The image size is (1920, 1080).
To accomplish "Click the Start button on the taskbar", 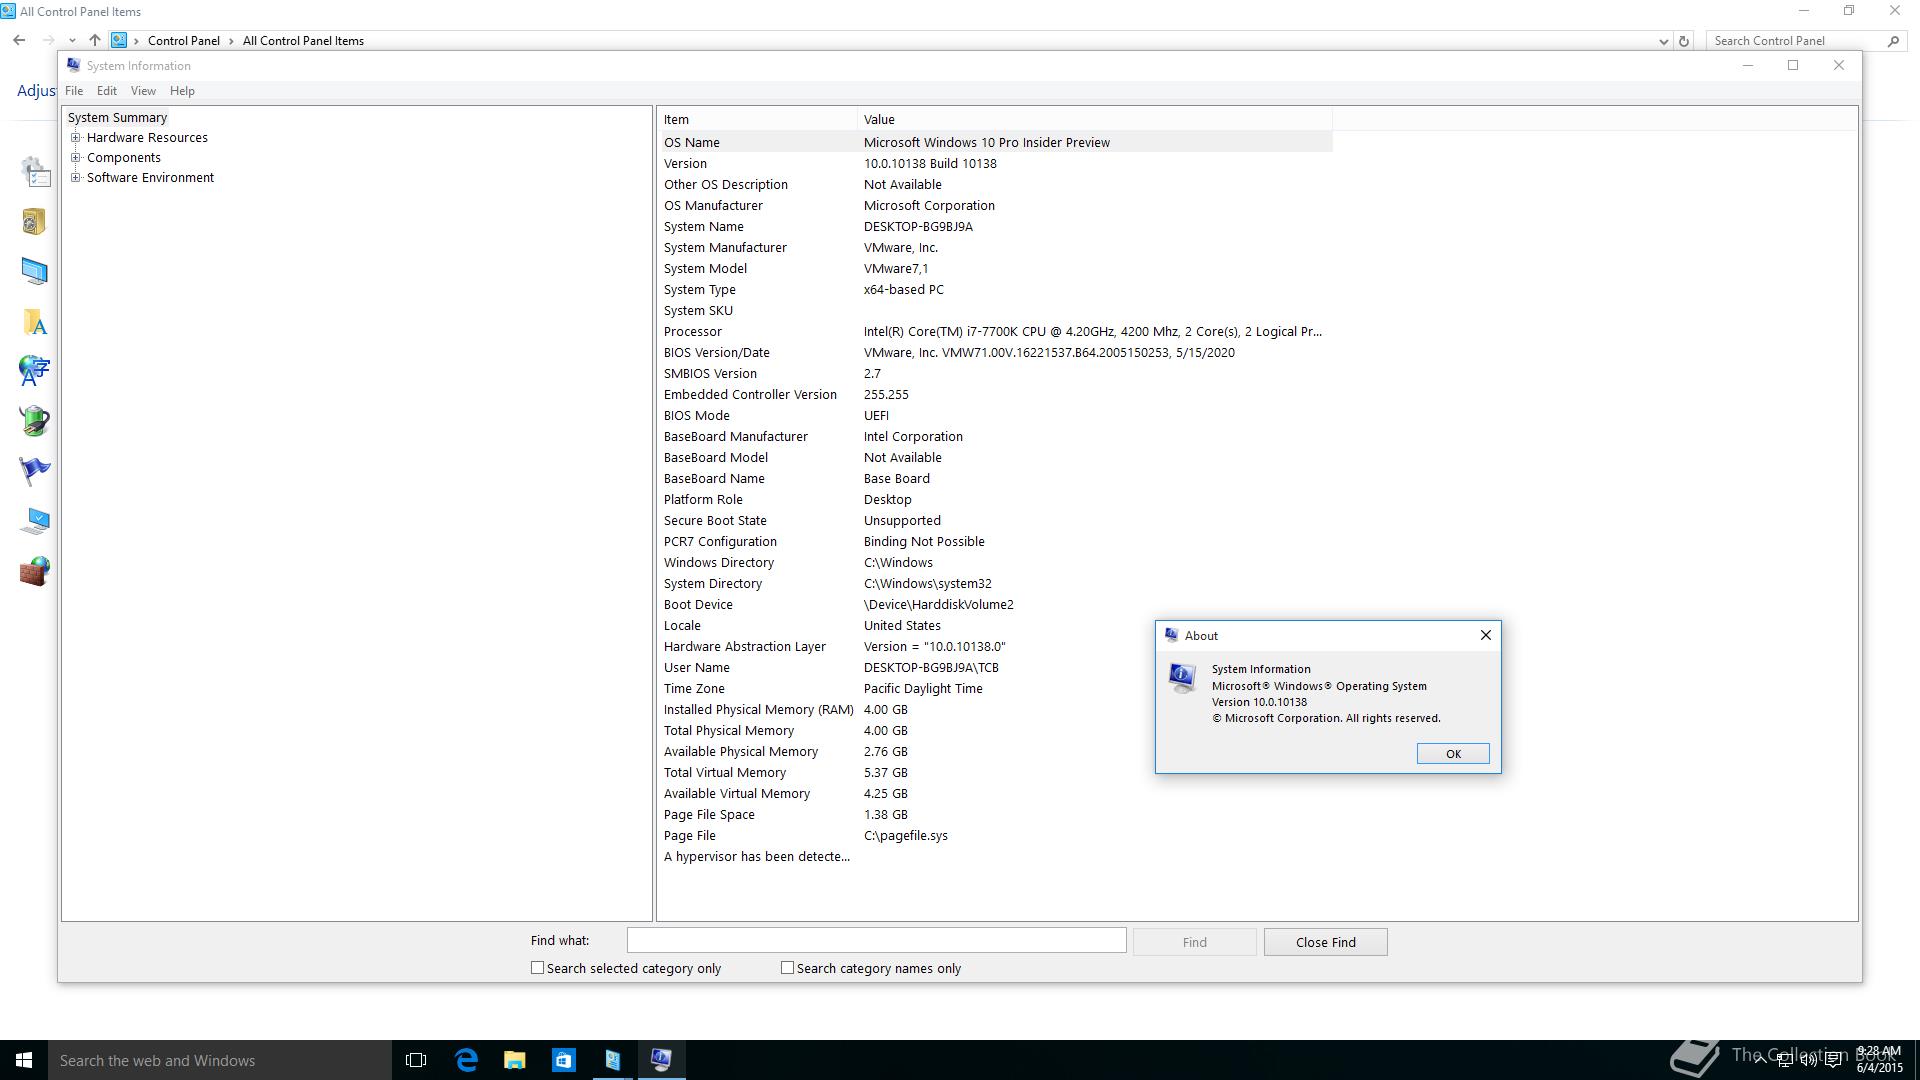I will tap(24, 1060).
